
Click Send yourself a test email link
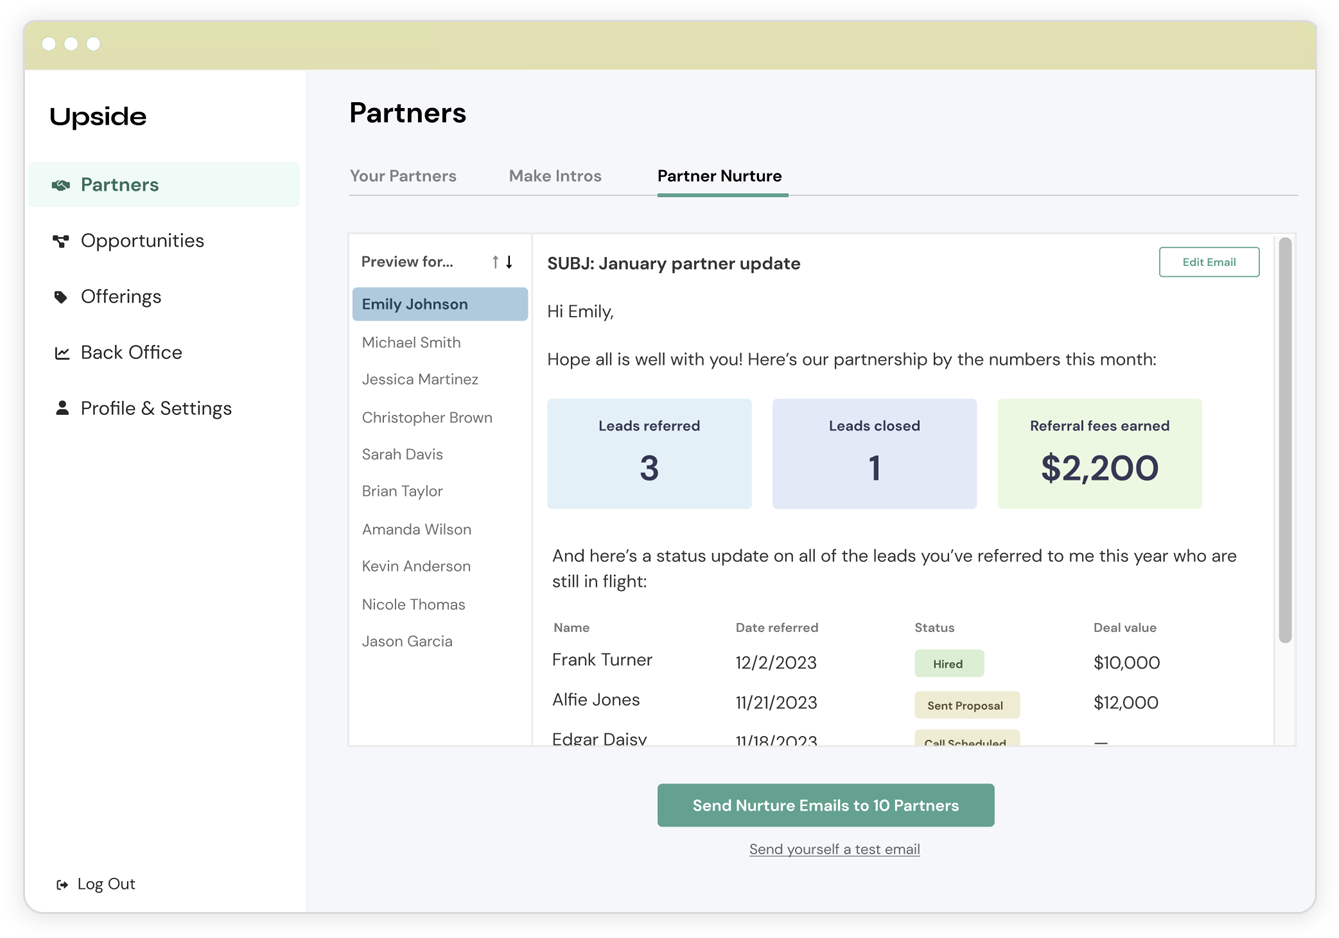[x=834, y=849]
